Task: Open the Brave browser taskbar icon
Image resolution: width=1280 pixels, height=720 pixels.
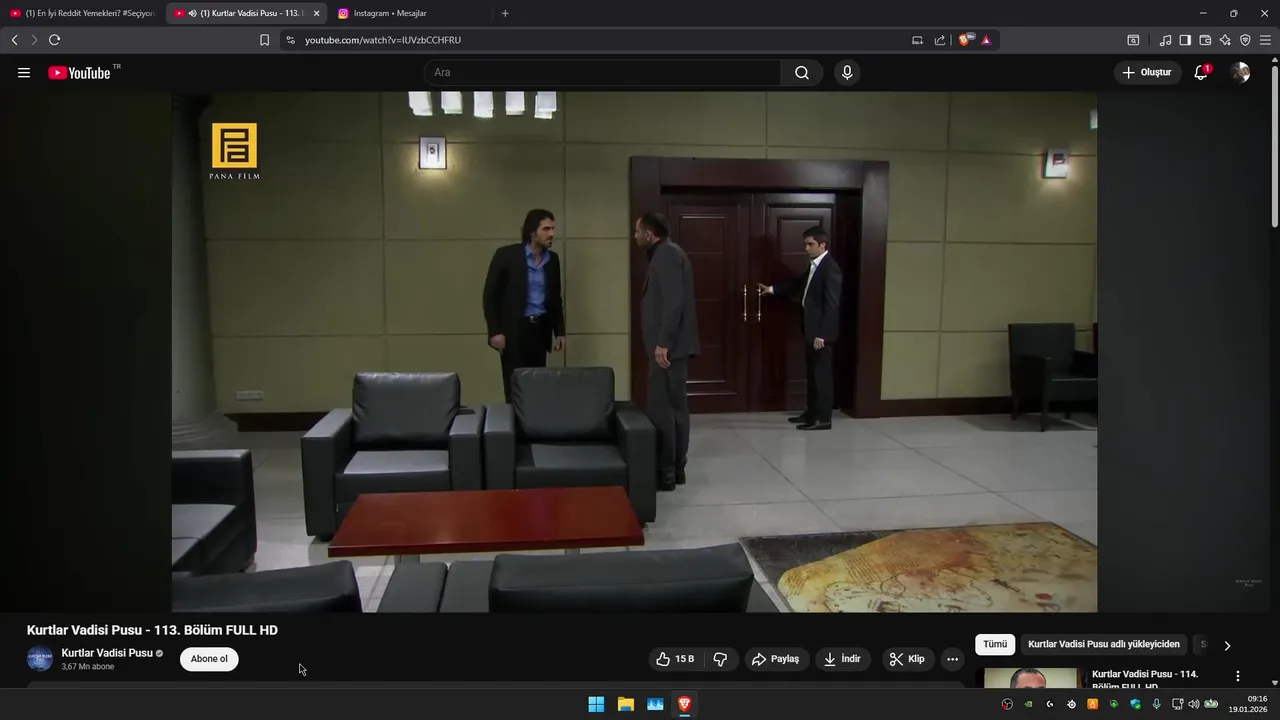Action: [684, 704]
